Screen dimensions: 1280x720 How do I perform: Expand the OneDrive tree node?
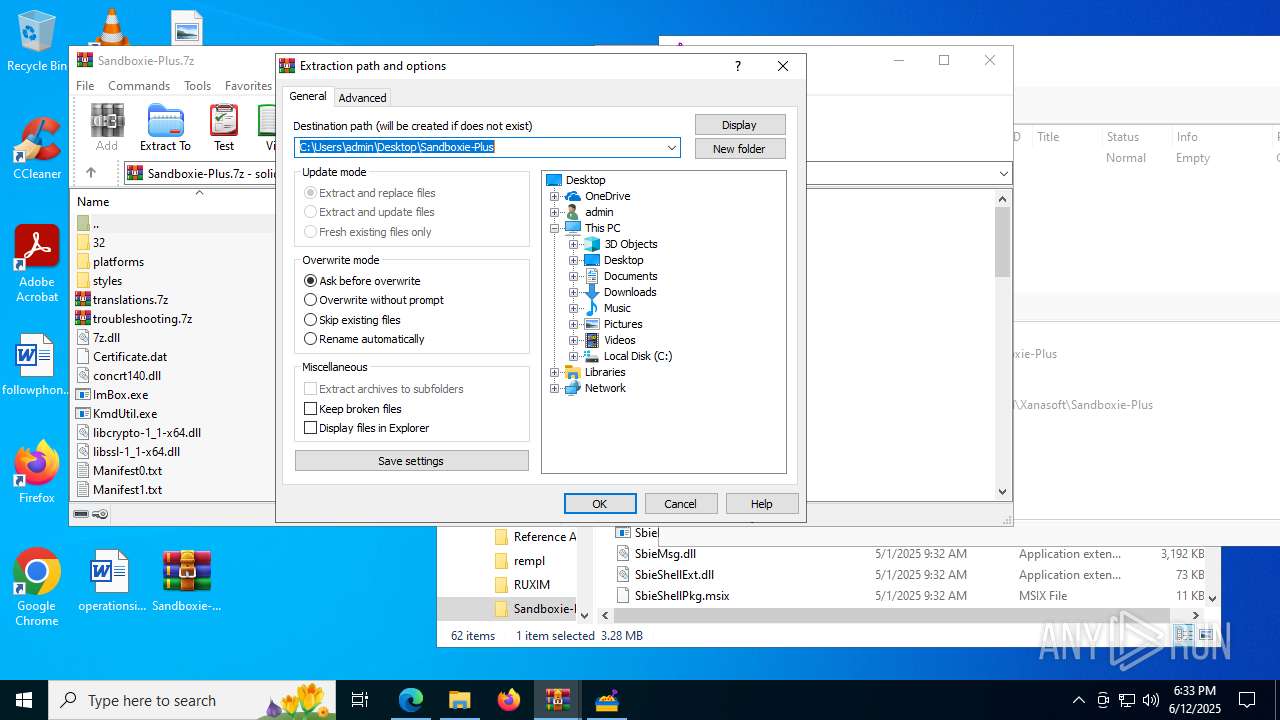pyautogui.click(x=555, y=196)
